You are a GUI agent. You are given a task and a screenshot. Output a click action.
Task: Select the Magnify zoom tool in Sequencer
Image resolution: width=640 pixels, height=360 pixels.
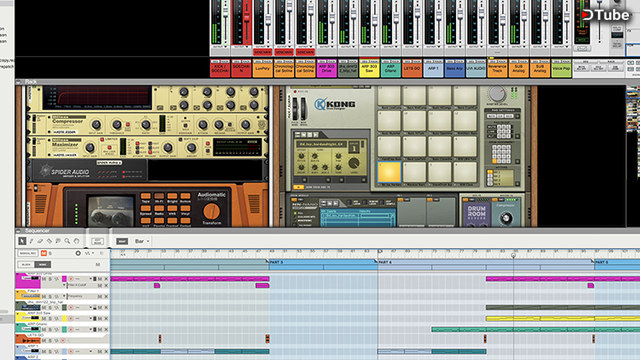coord(67,241)
